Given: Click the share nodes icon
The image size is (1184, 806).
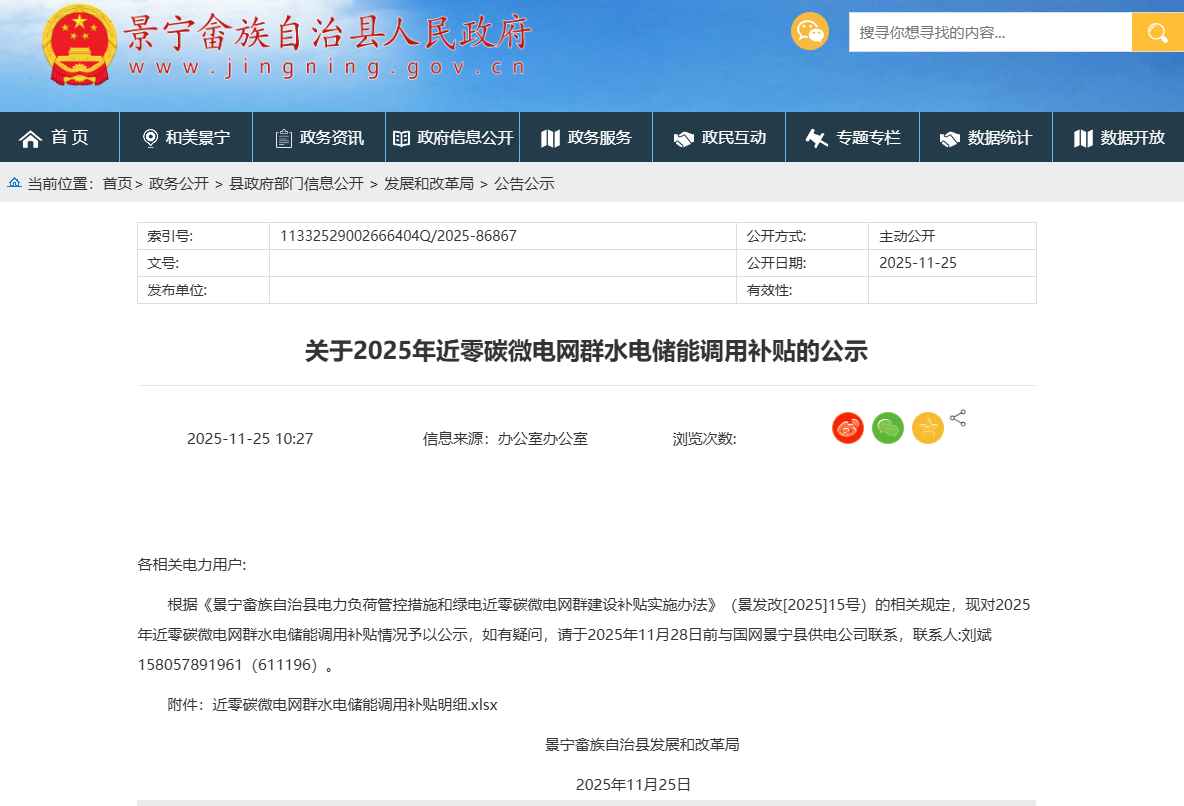Looking at the screenshot, I should (958, 418).
